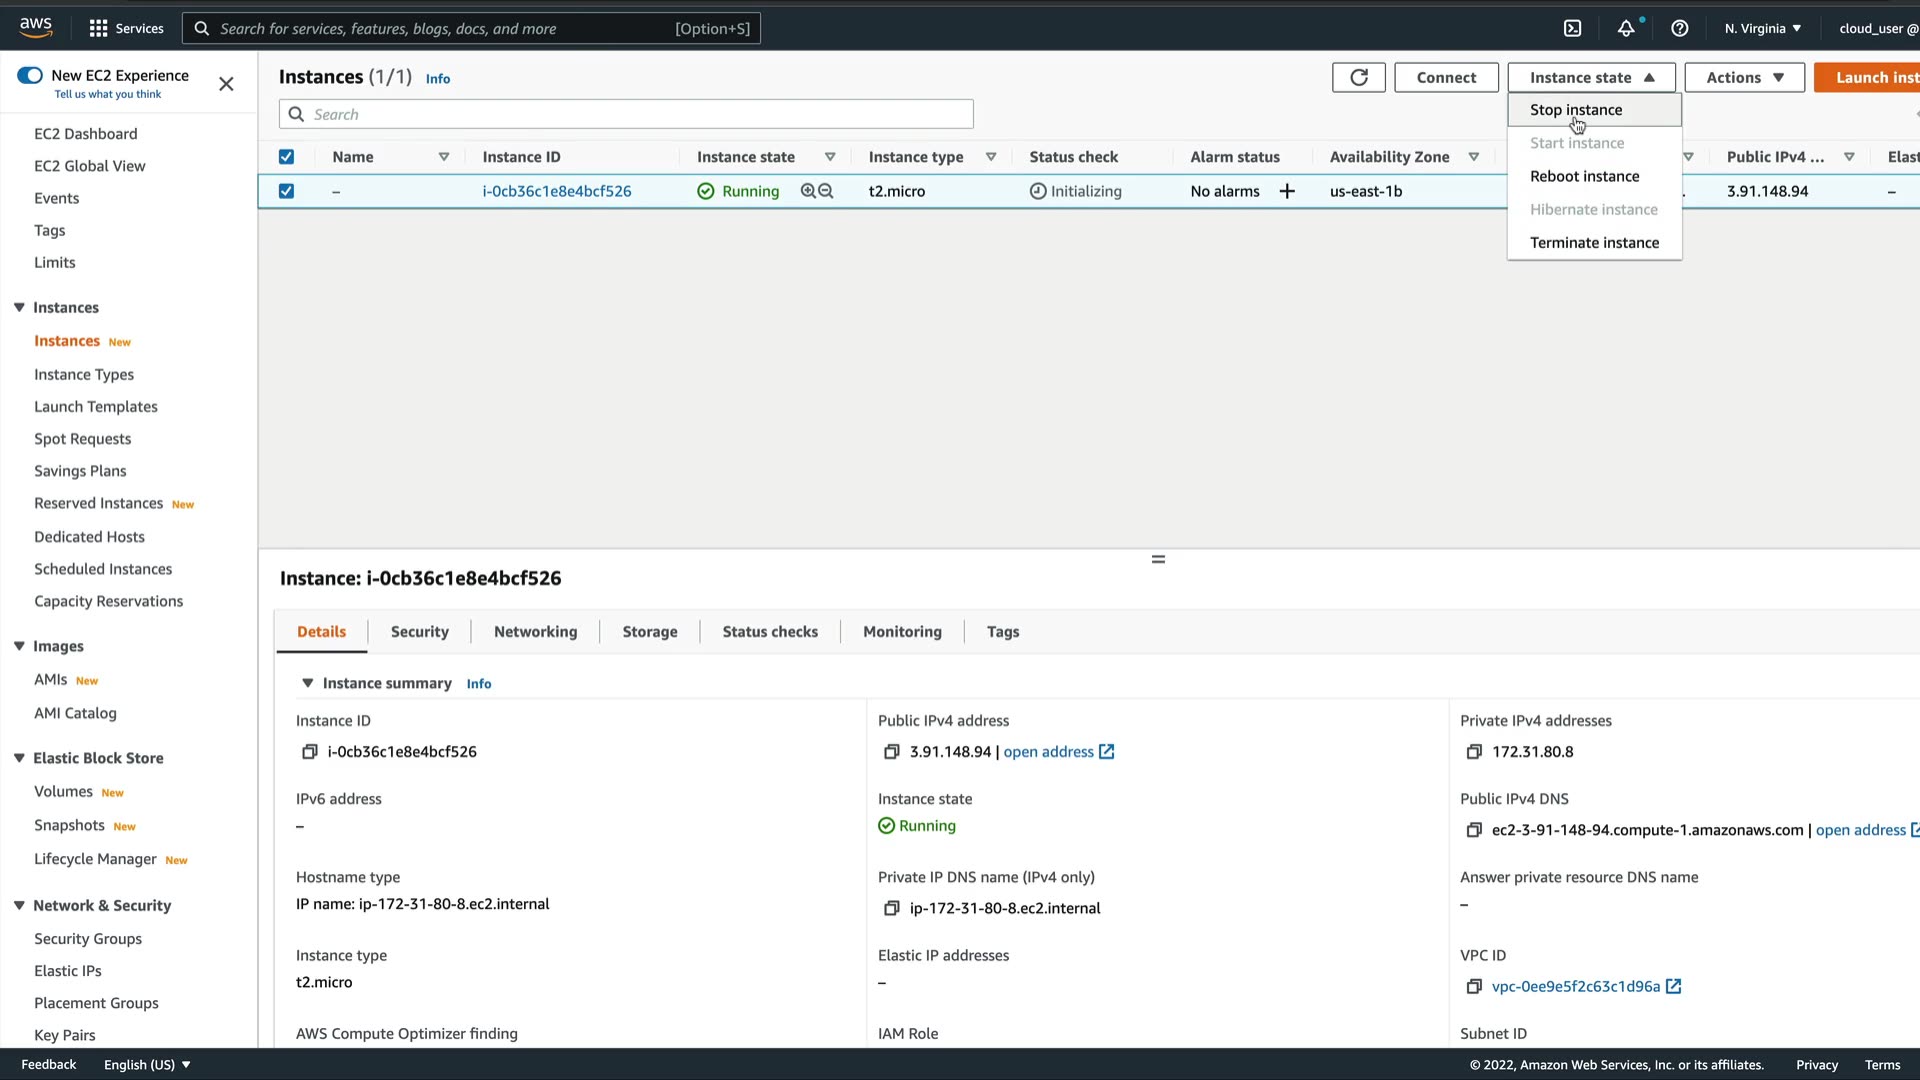Open the CloudShell terminal icon
The width and height of the screenshot is (1920, 1080).
pyautogui.click(x=1573, y=28)
